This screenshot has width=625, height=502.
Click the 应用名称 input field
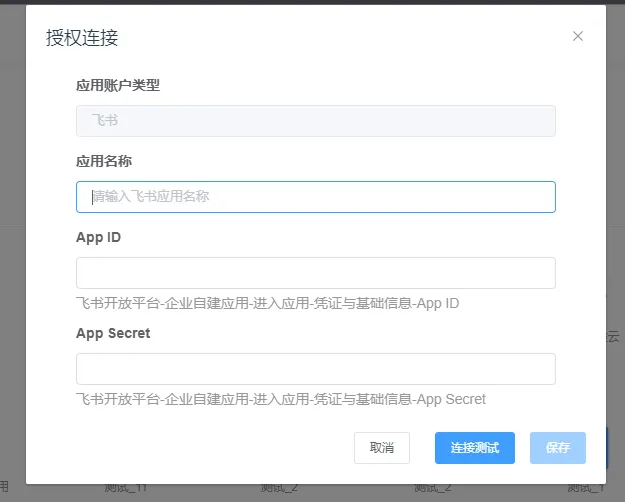[x=315, y=197]
